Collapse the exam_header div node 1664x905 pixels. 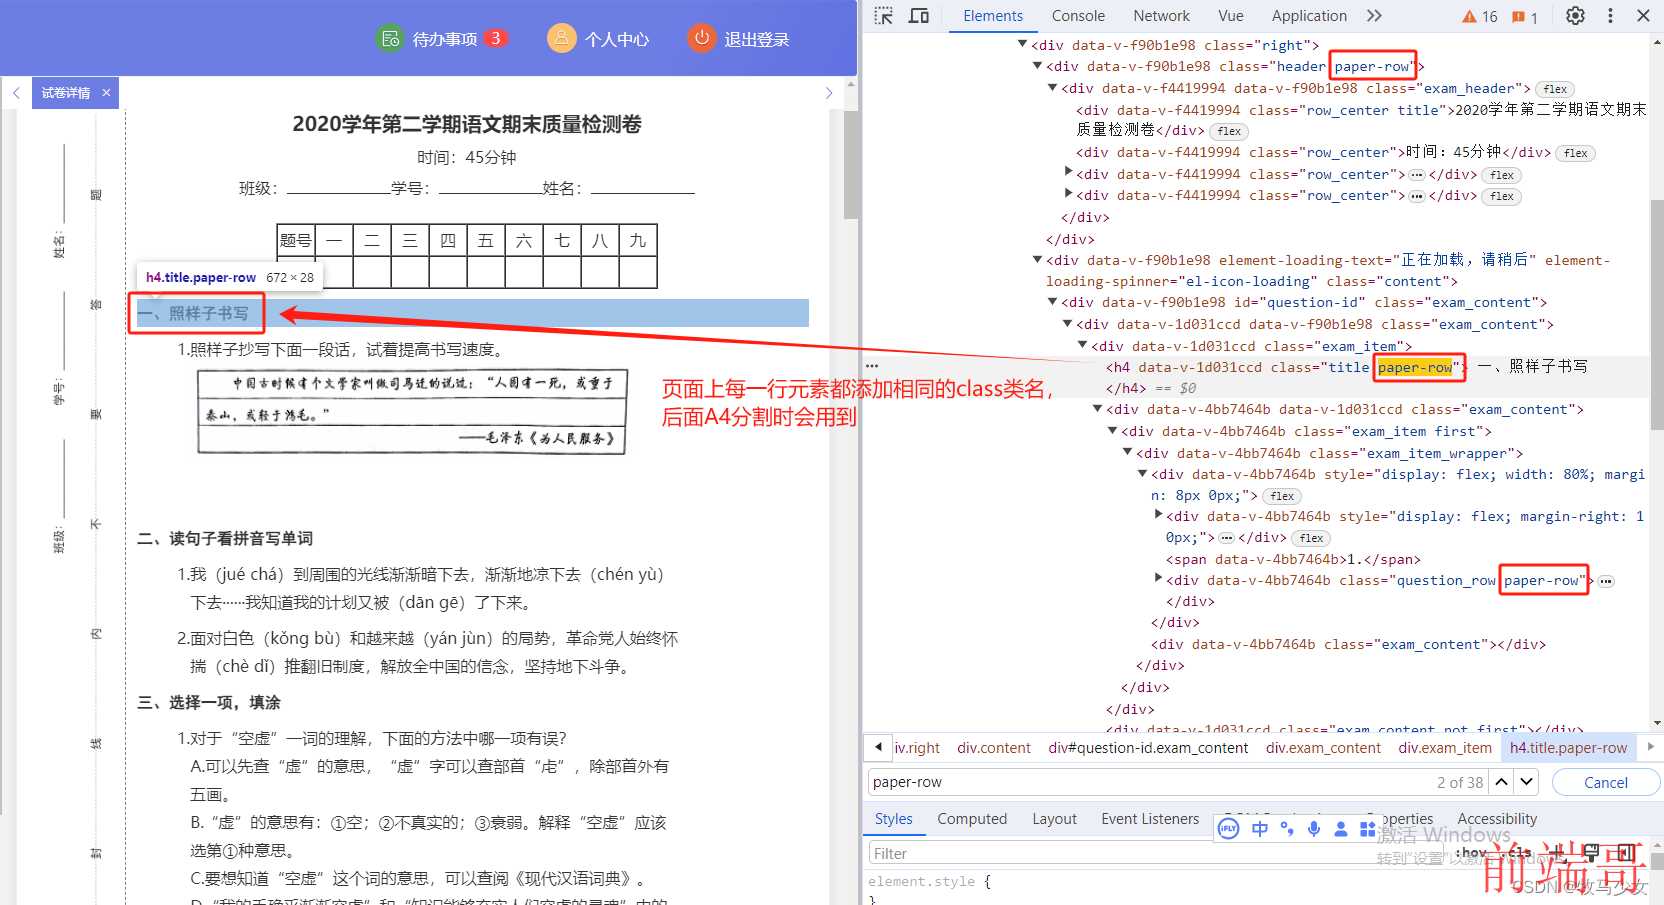tap(1052, 88)
